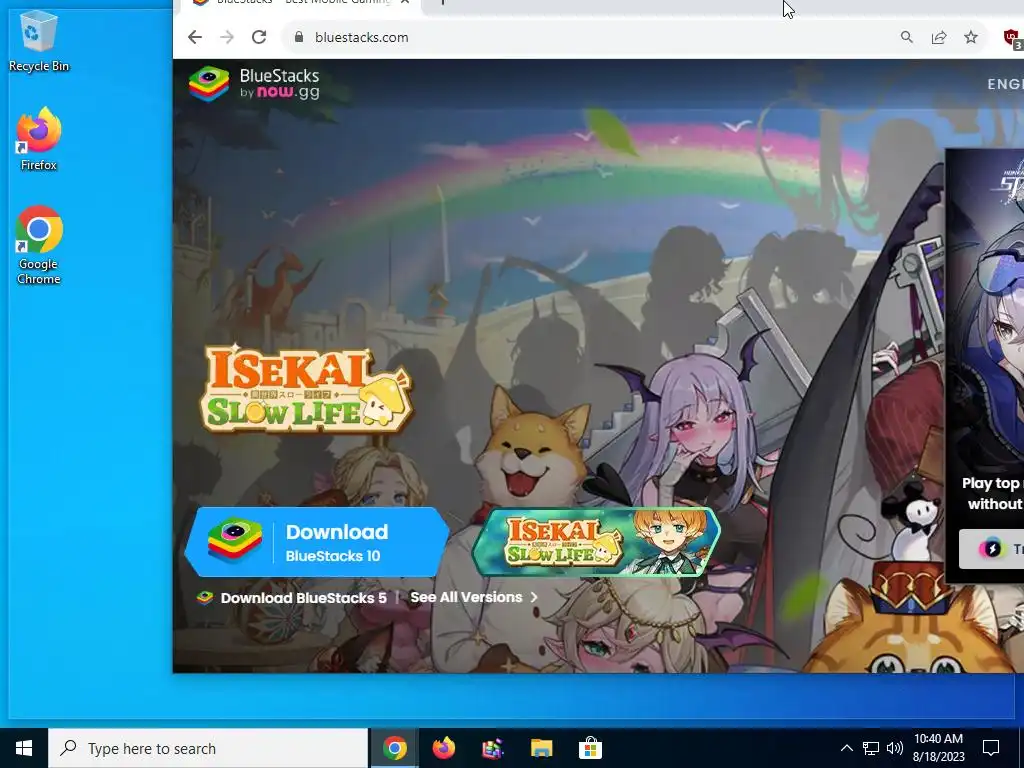Open the WinRAR taskbar icon
Viewport: 1024px width, 768px height.
(492, 748)
